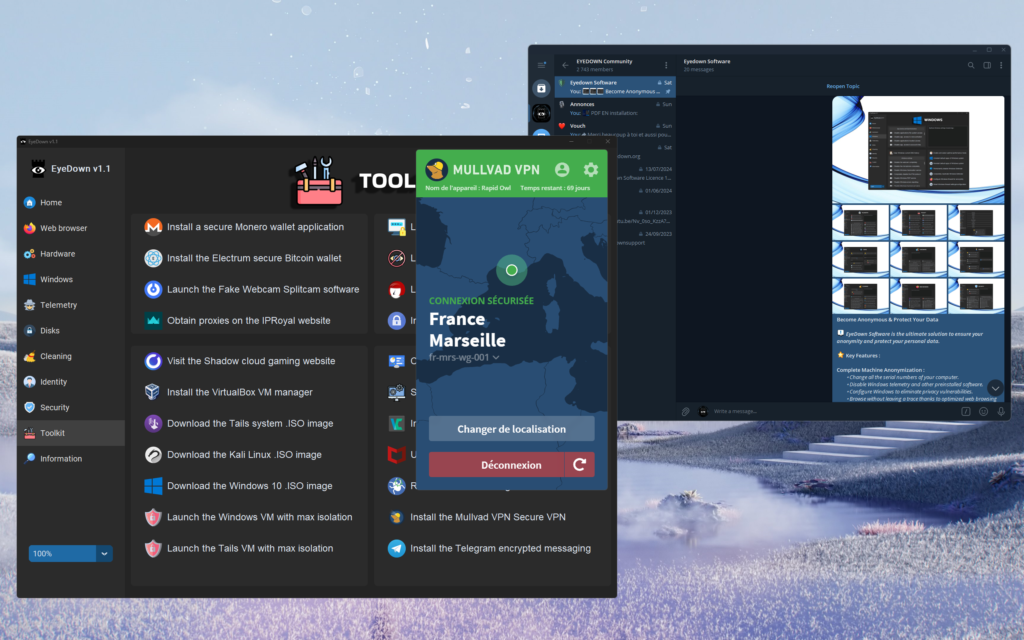
Task: Click the attach file paperclip icon
Action: (x=685, y=411)
